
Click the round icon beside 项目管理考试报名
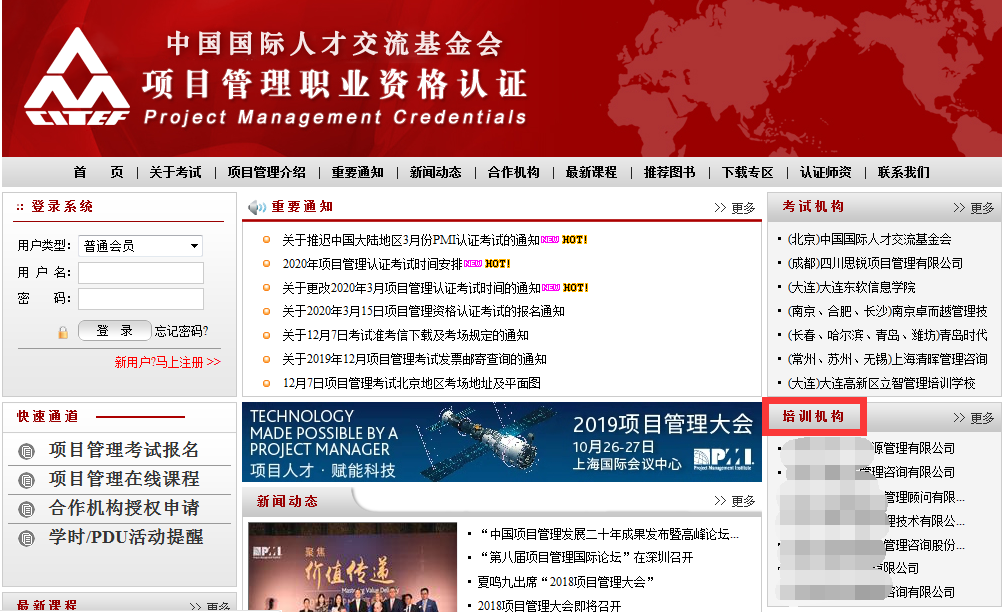(26, 451)
